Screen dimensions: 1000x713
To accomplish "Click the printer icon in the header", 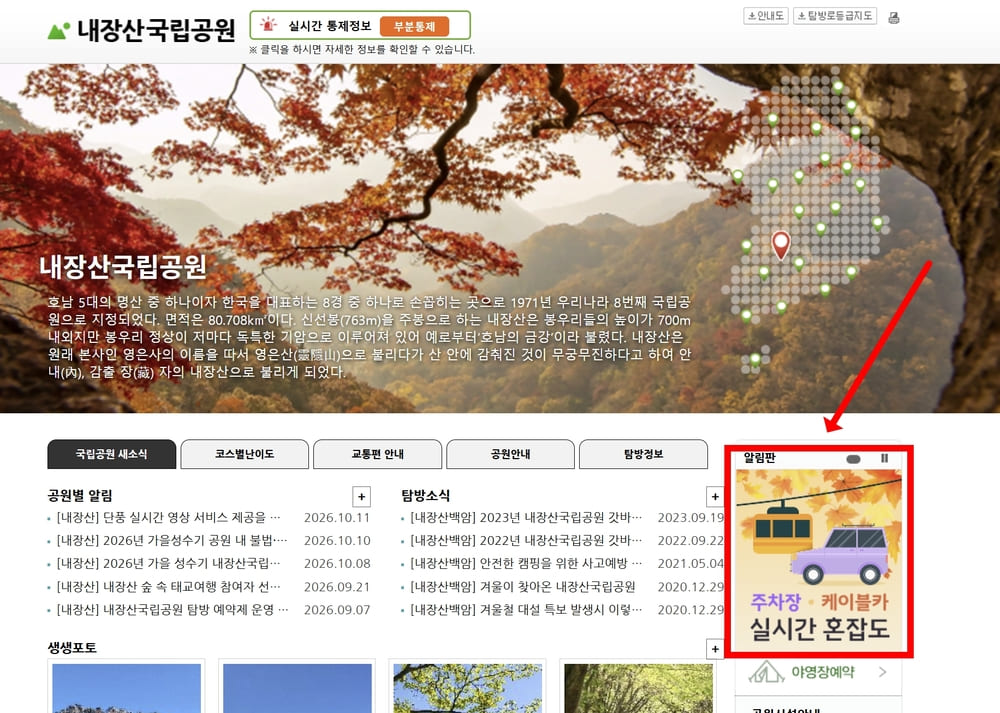I will [893, 18].
